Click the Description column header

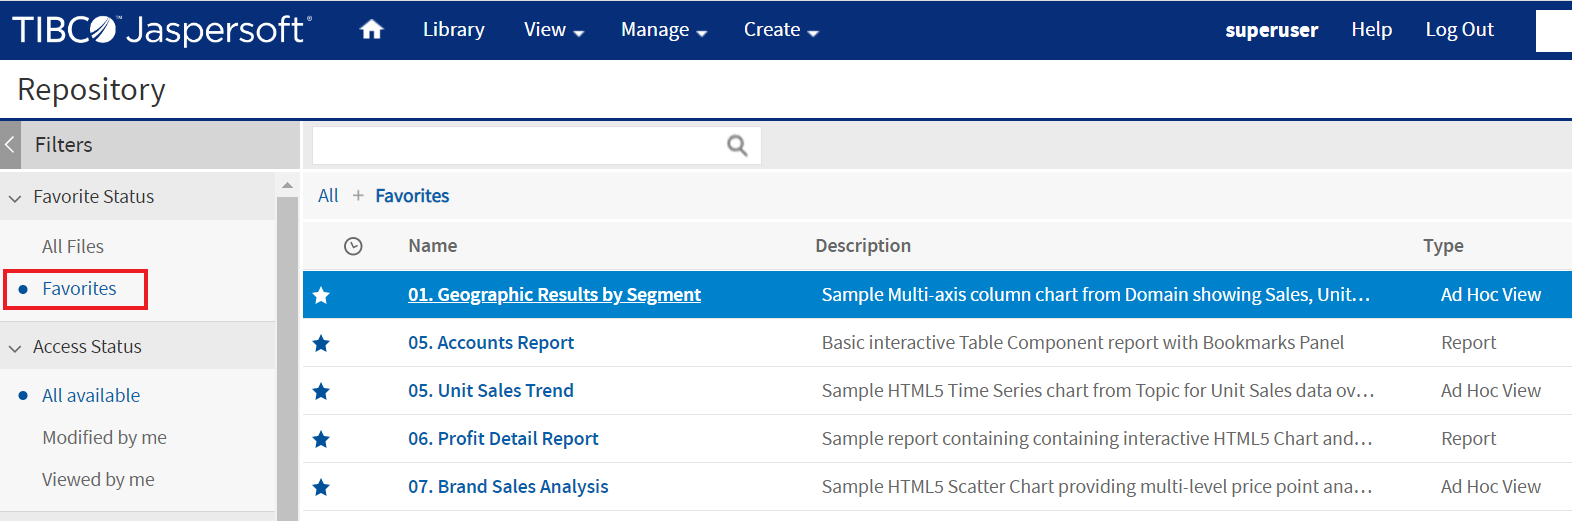[x=863, y=246]
